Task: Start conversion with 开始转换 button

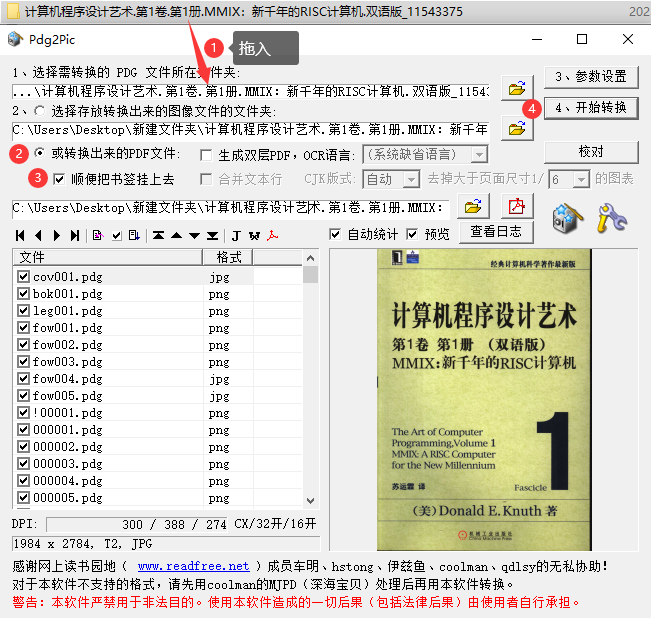Action: (x=591, y=108)
